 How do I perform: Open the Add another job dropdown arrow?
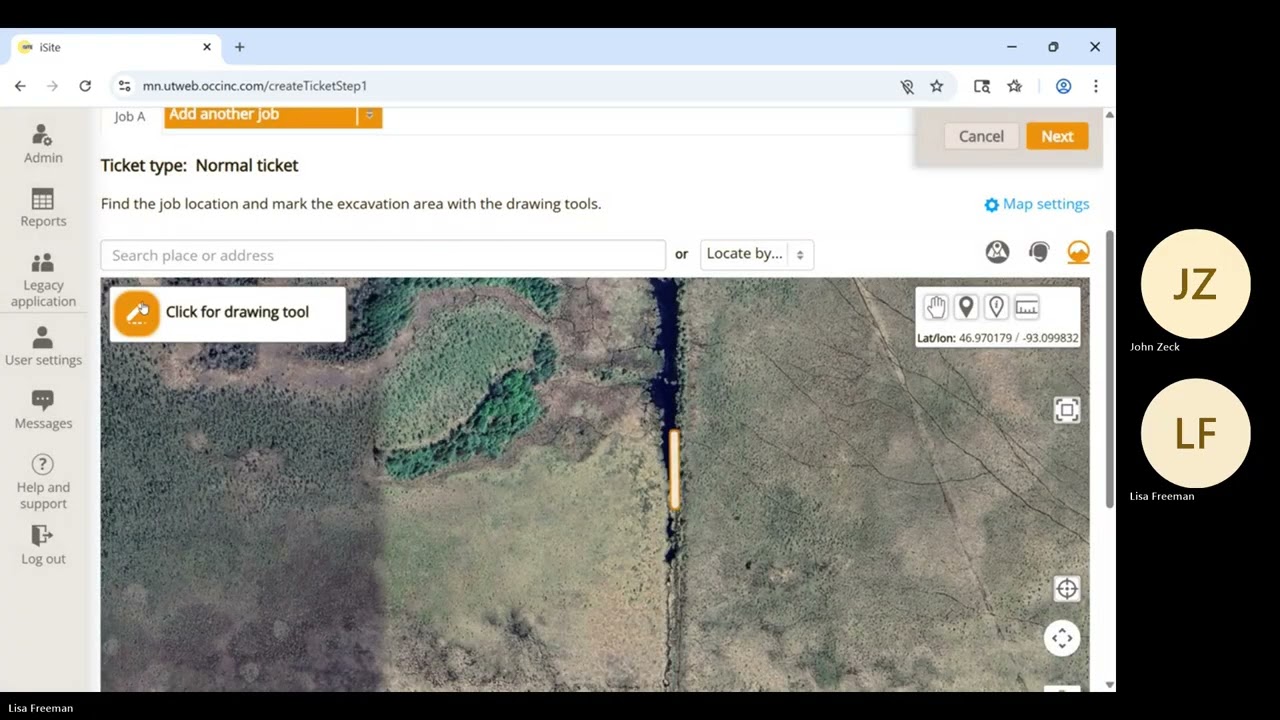tap(369, 115)
